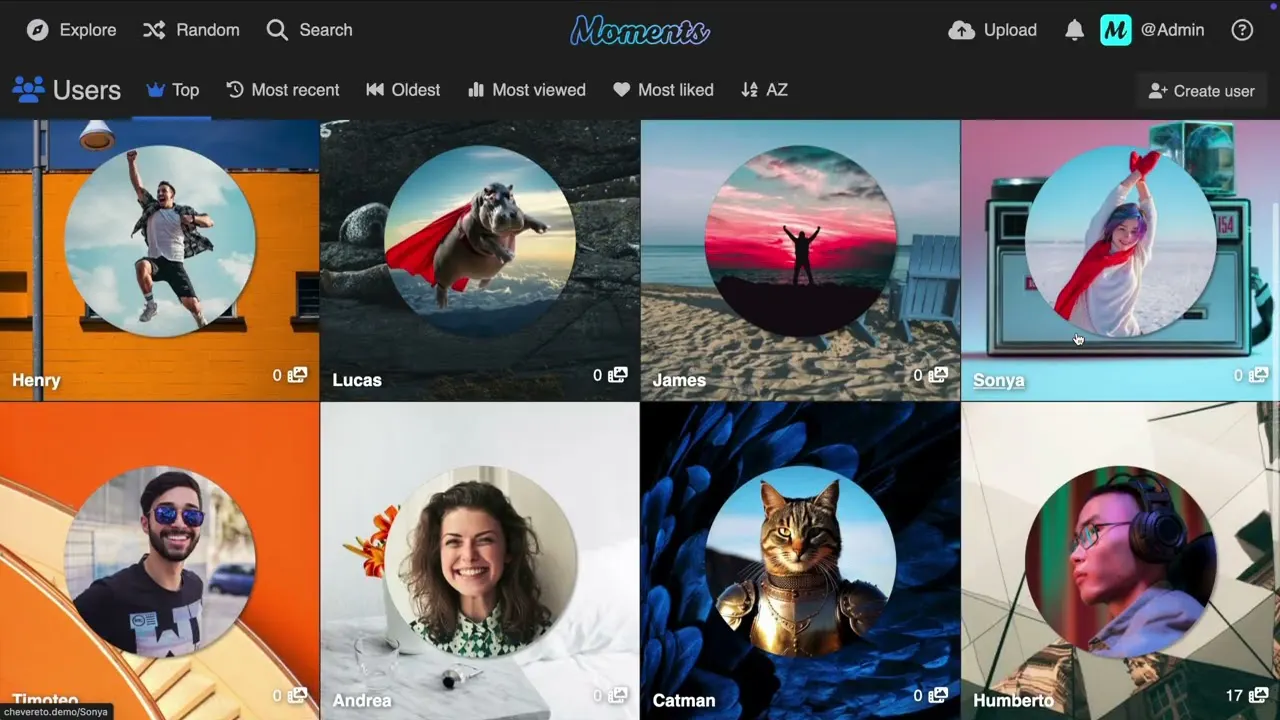The width and height of the screenshot is (1280, 720).
Task: Click the Henry username link
Action: coord(36,380)
